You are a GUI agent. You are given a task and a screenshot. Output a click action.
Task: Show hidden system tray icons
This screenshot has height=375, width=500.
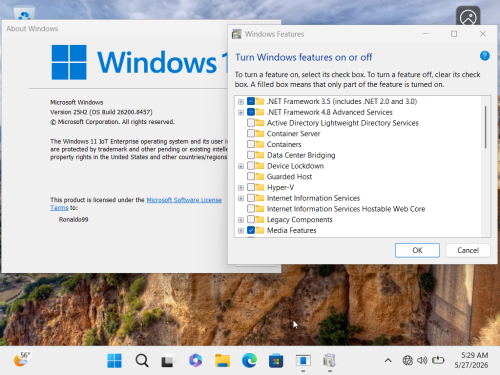tap(388, 360)
